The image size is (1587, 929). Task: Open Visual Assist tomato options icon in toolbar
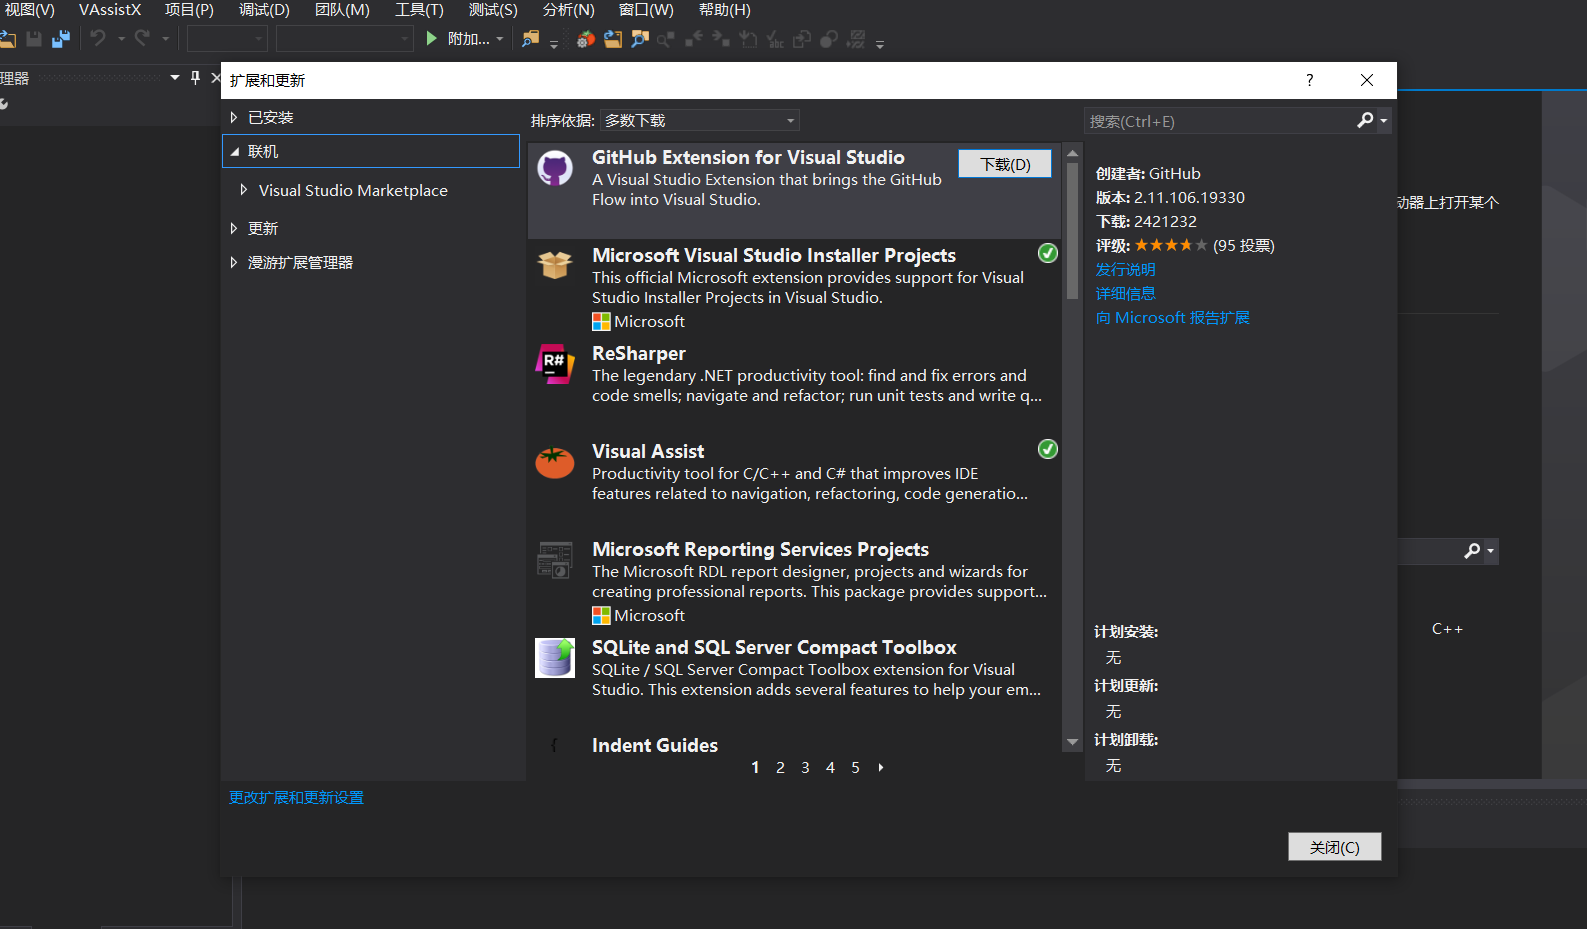[586, 39]
